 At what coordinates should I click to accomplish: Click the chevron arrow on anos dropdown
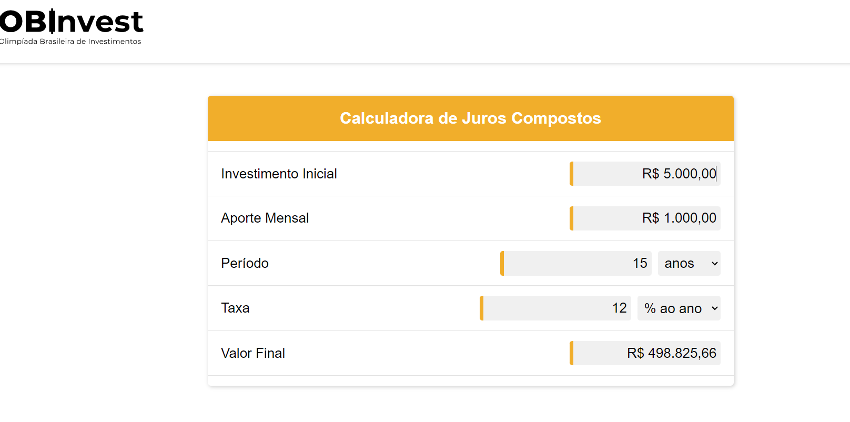click(714, 264)
